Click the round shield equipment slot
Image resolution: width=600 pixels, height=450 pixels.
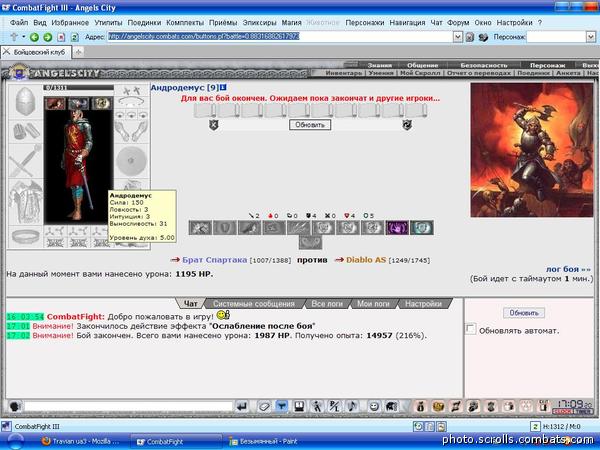pyautogui.click(x=131, y=161)
